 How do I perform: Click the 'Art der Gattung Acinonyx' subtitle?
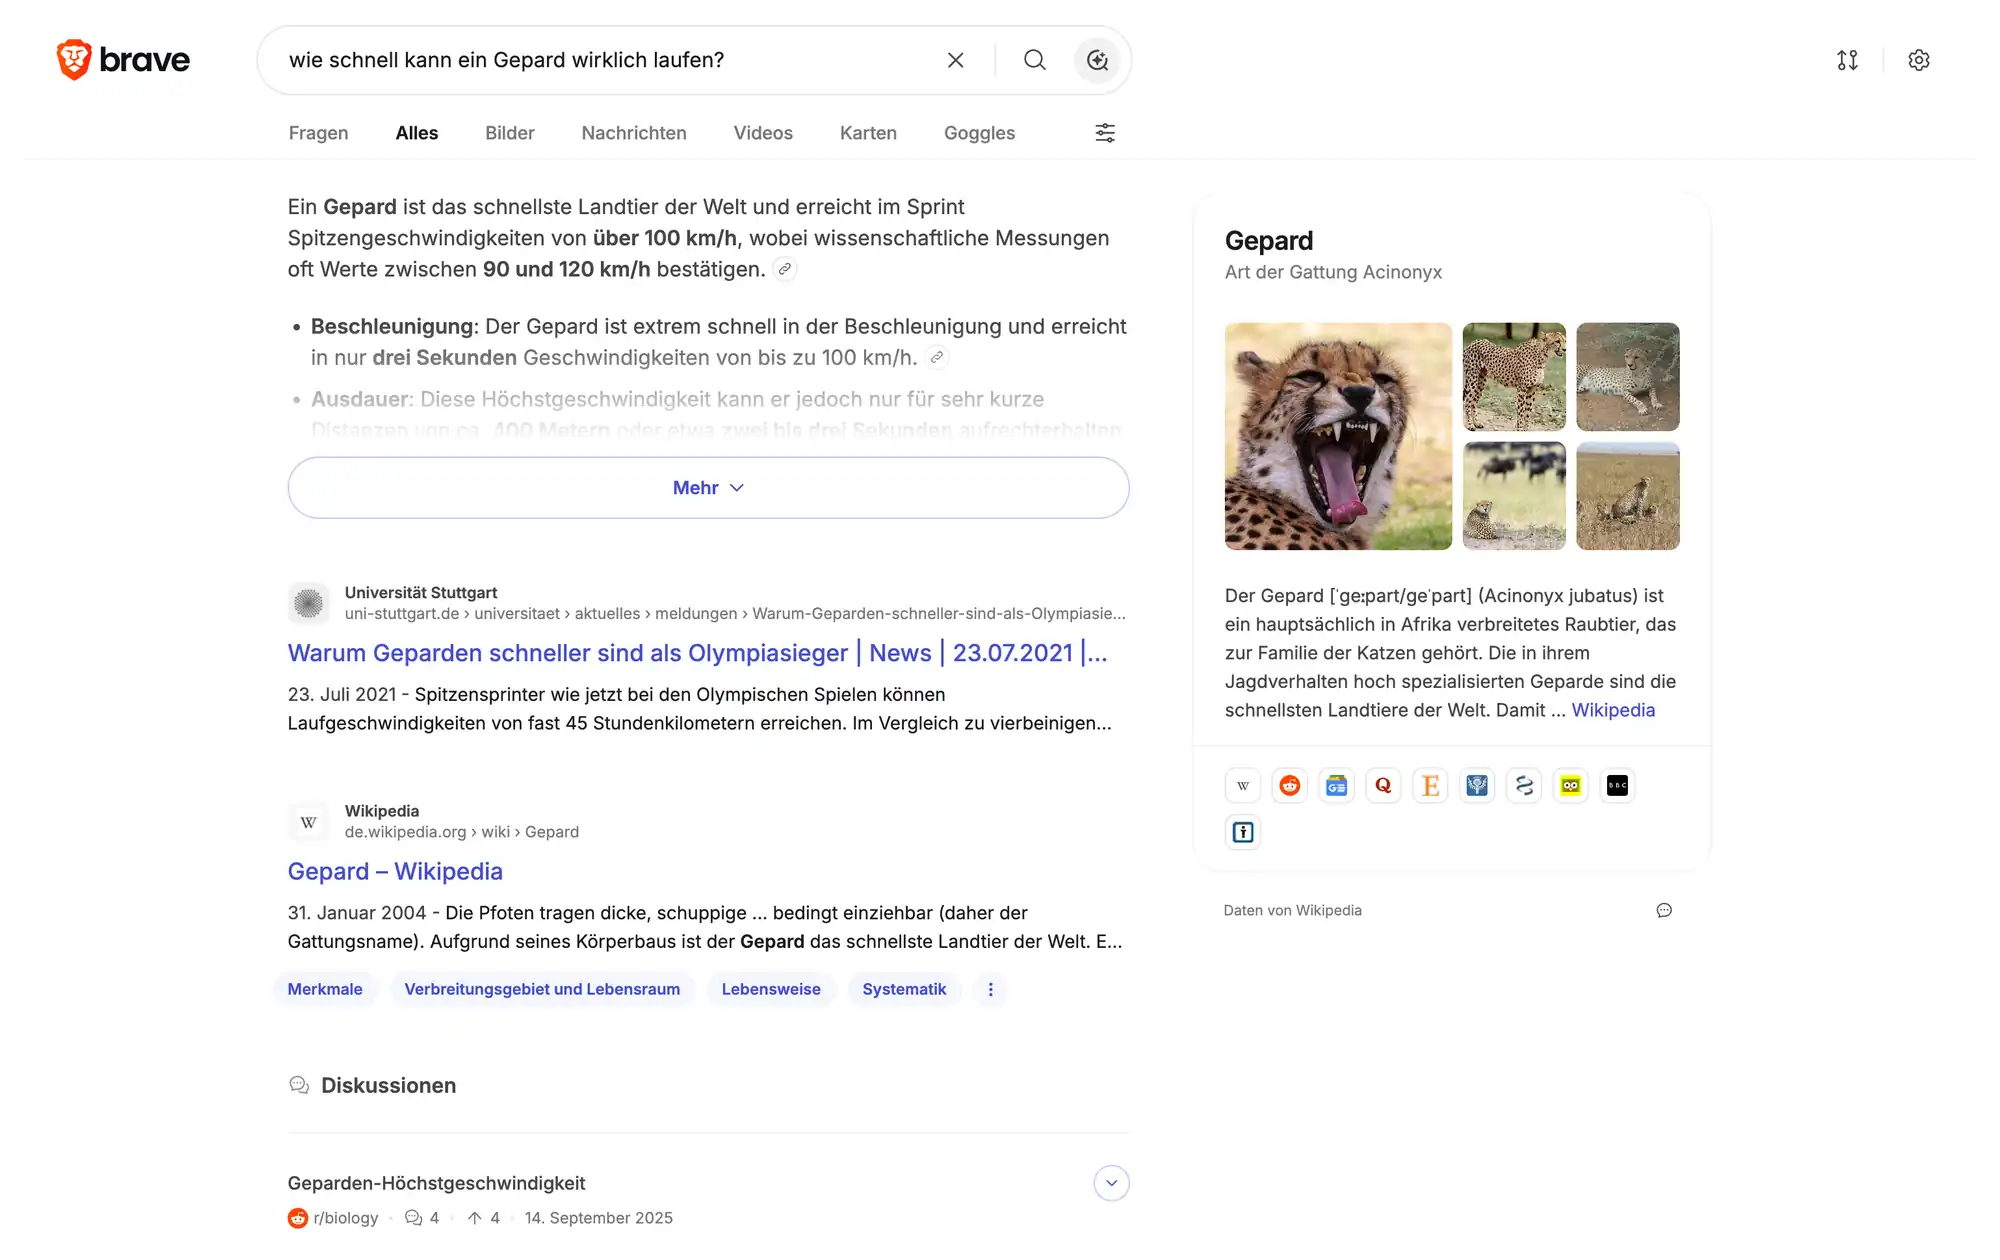1333,272
